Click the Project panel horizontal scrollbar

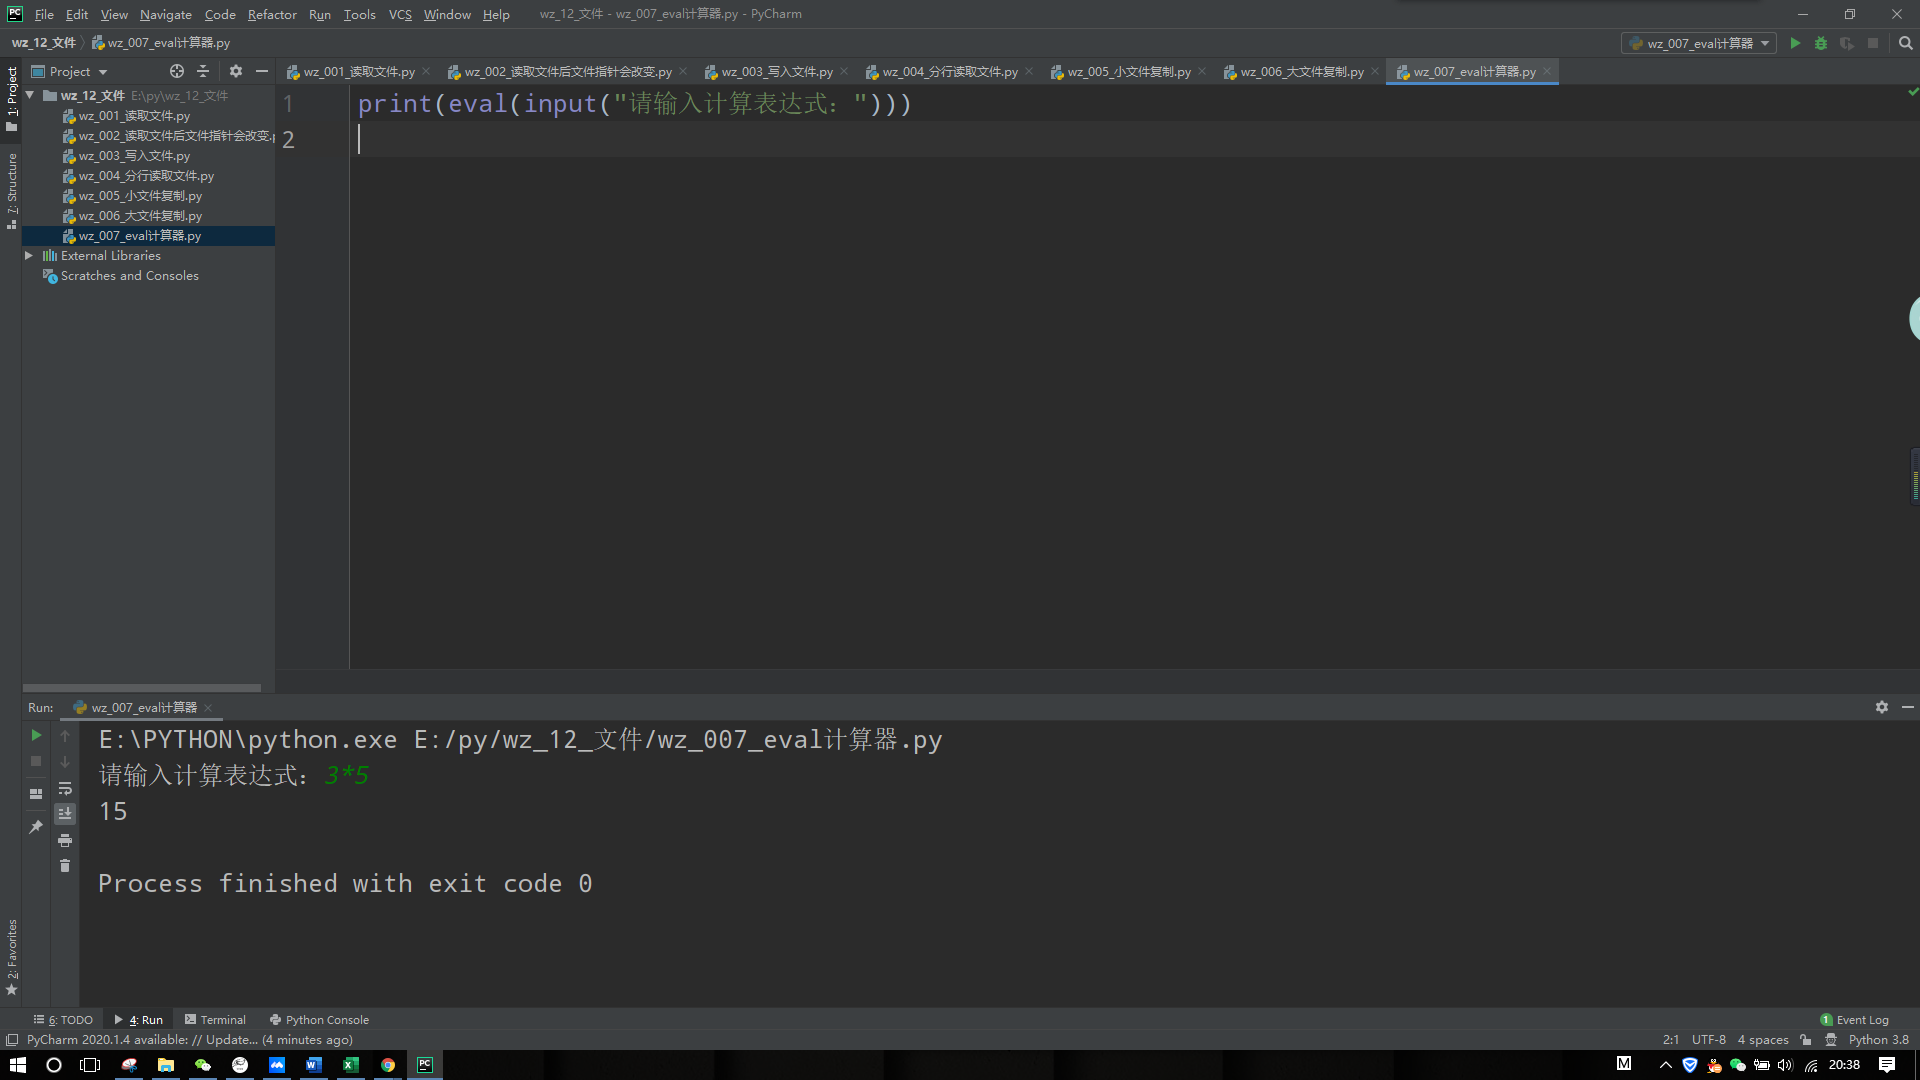tap(142, 688)
